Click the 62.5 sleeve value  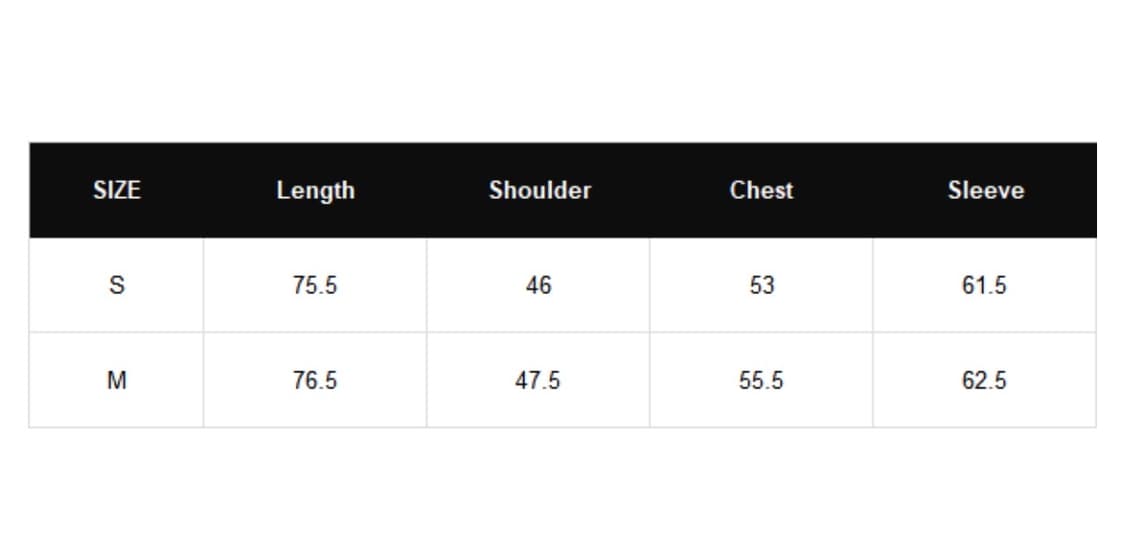985,381
